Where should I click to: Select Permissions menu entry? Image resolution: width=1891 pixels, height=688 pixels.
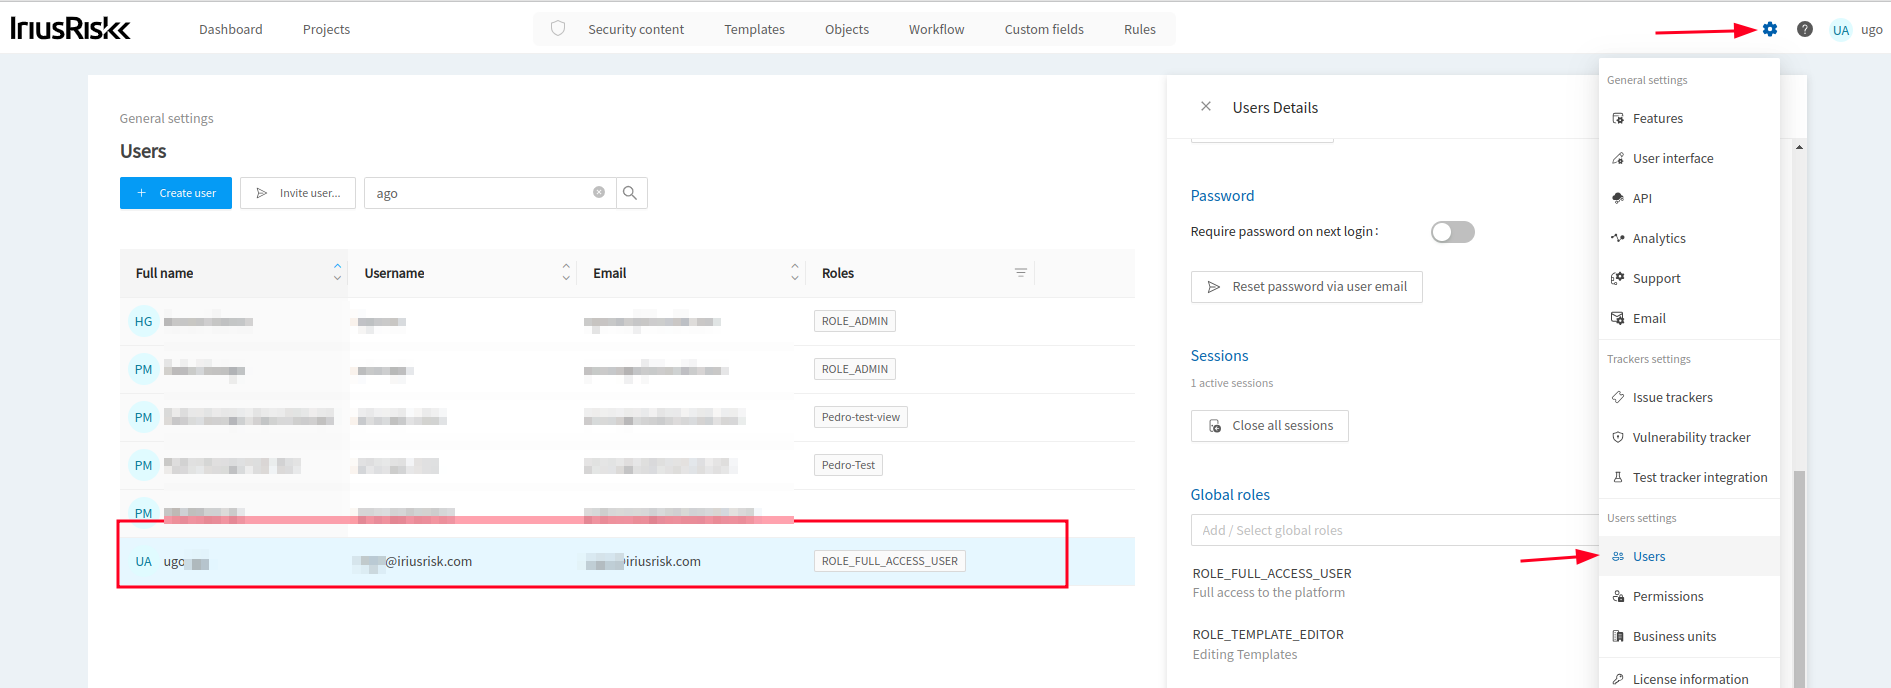pos(1689,596)
